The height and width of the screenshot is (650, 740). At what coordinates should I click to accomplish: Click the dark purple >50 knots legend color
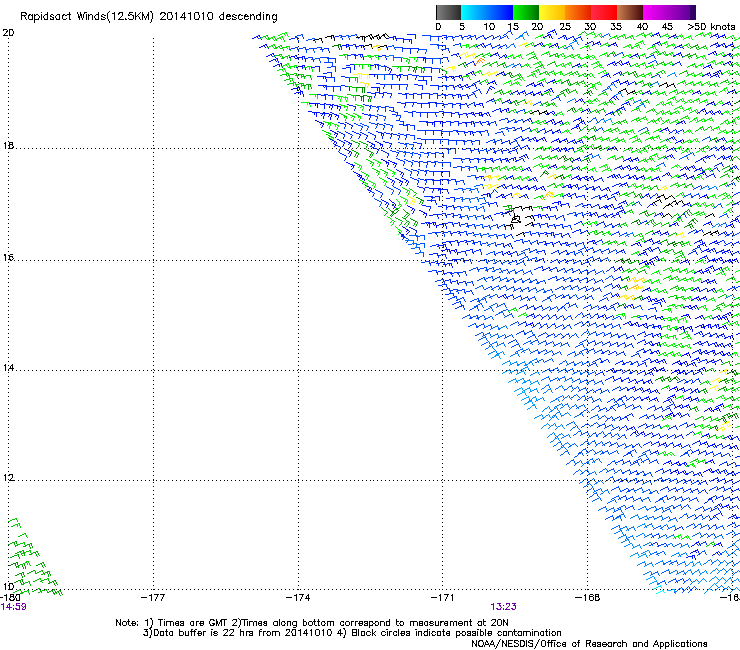click(693, 12)
